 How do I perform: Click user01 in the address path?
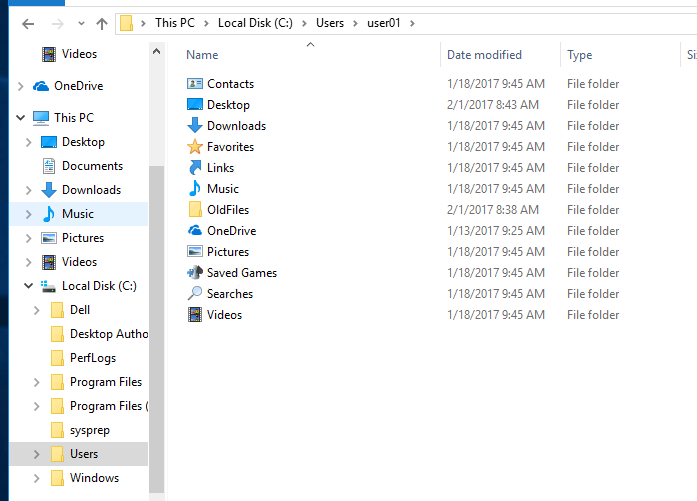[384, 23]
